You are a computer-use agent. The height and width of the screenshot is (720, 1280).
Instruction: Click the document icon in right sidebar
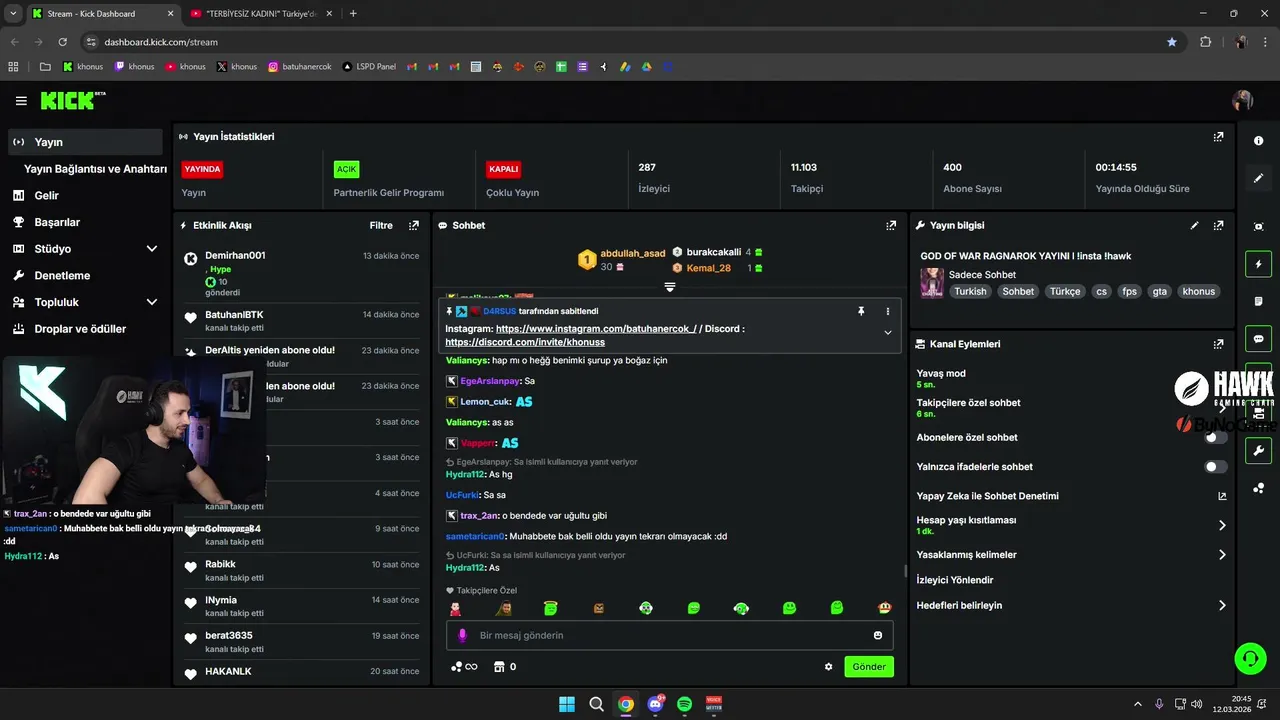[1259, 301]
